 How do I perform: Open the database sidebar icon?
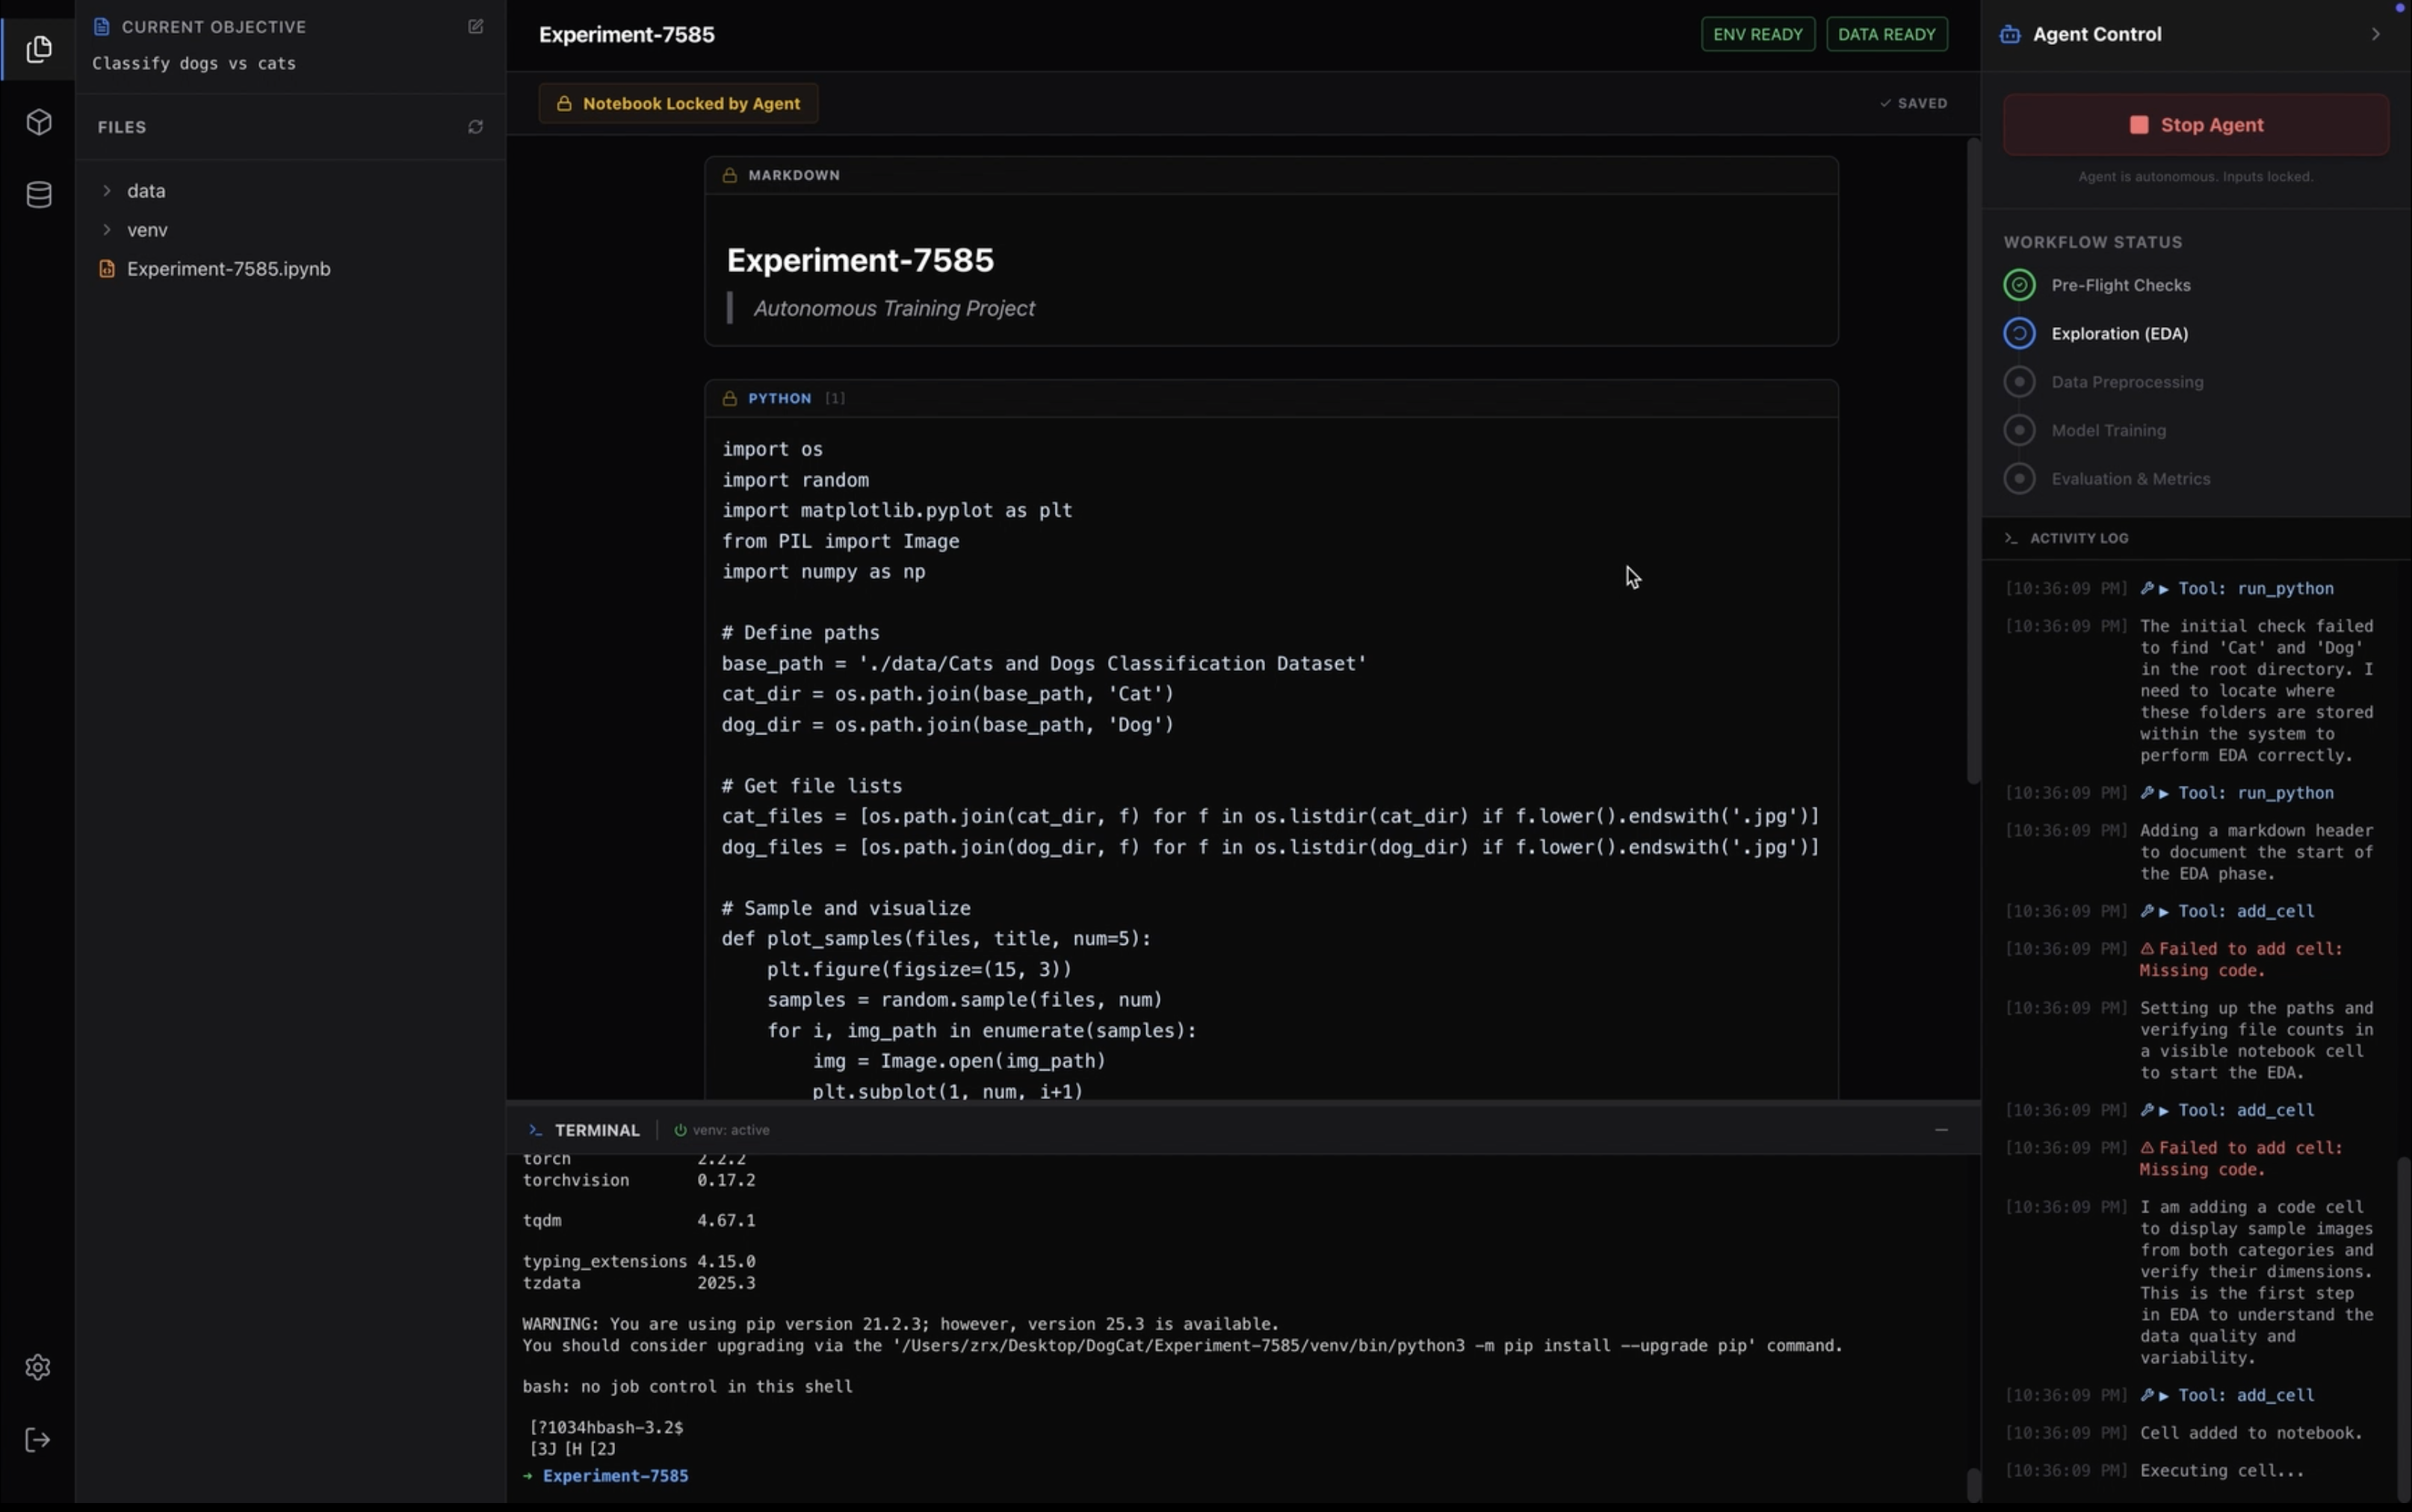(x=39, y=195)
